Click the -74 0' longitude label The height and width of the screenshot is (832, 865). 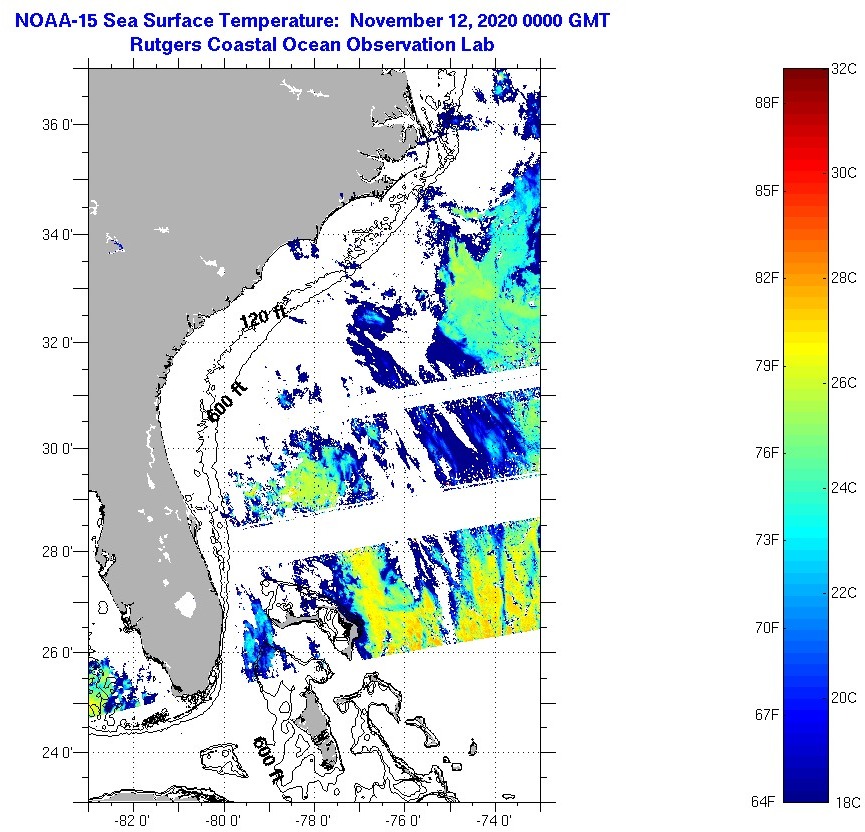coord(494,821)
